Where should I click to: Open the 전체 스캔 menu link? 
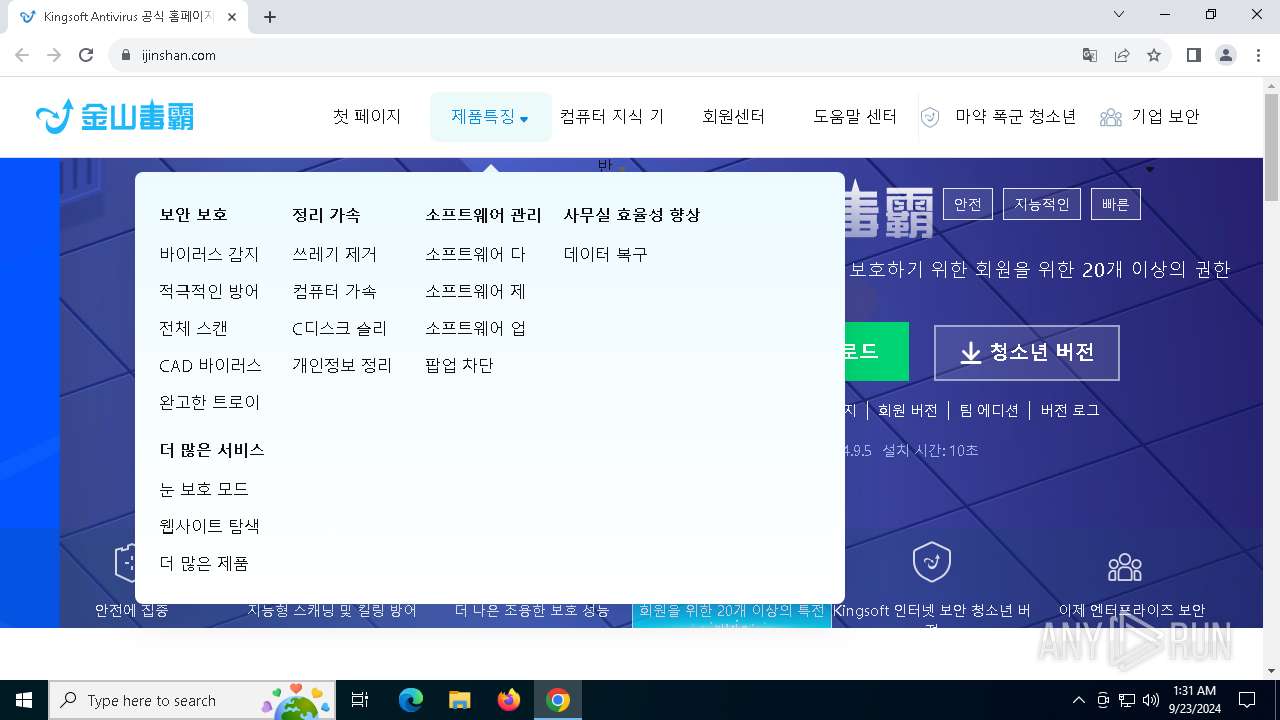pos(193,328)
